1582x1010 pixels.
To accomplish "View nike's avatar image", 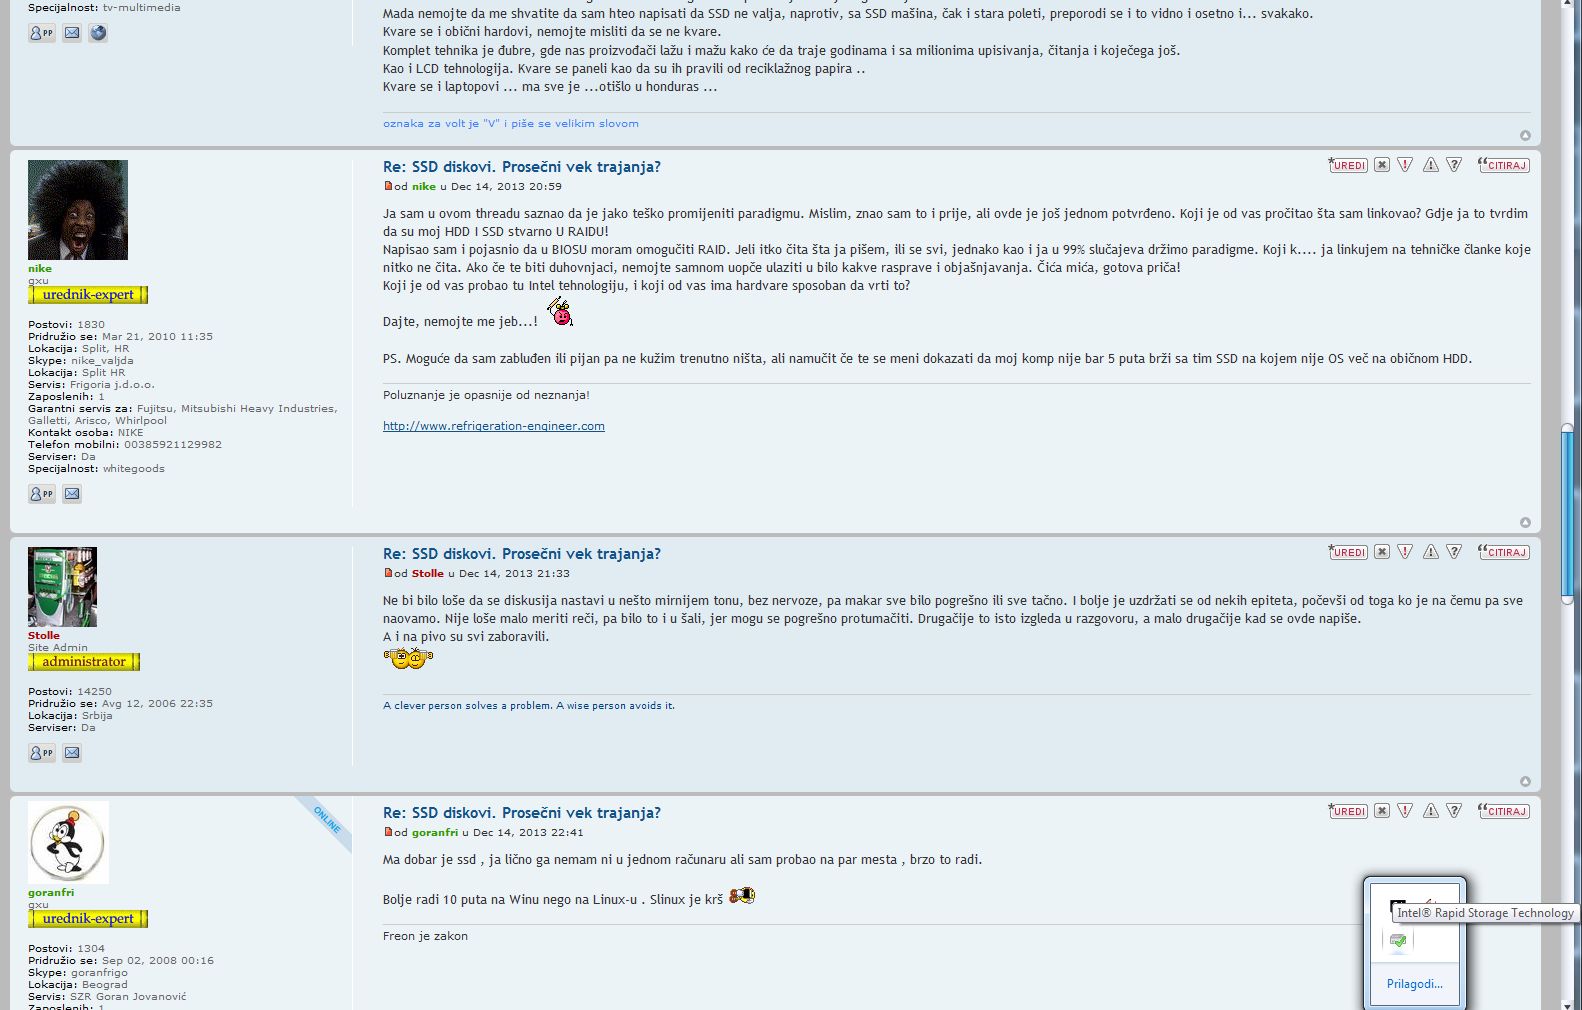I will 78,210.
